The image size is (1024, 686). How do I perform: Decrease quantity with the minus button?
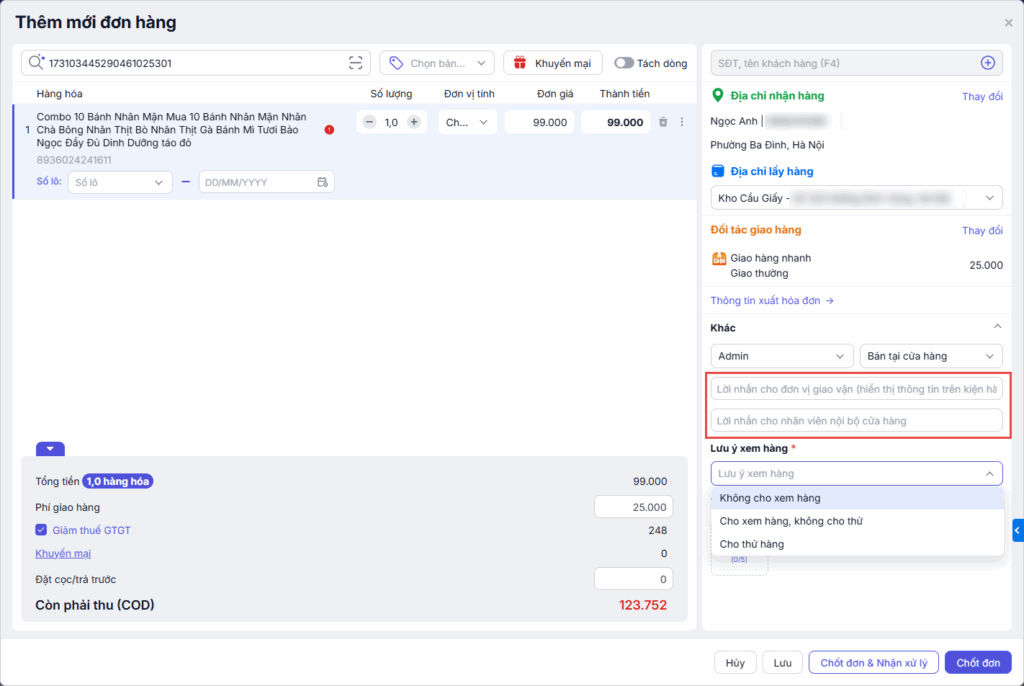[369, 122]
